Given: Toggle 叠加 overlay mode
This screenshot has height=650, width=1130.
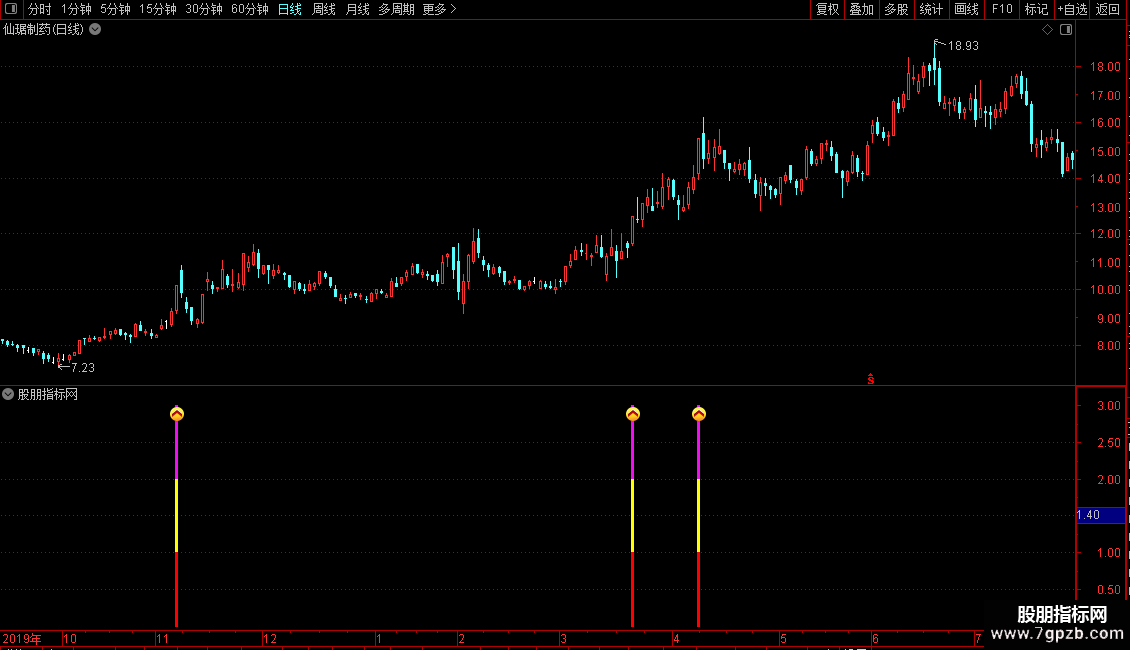Looking at the screenshot, I should (x=861, y=9).
